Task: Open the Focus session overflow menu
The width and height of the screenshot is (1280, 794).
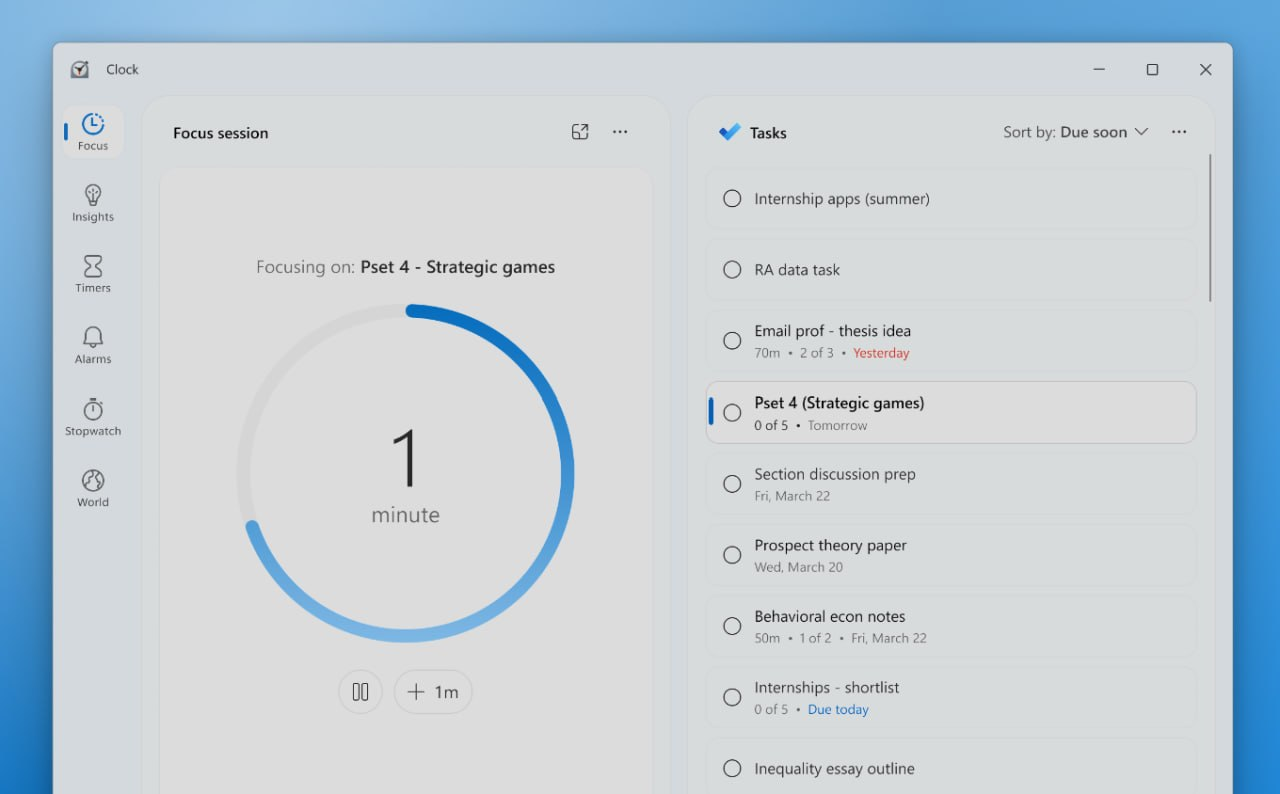Action: (620, 131)
